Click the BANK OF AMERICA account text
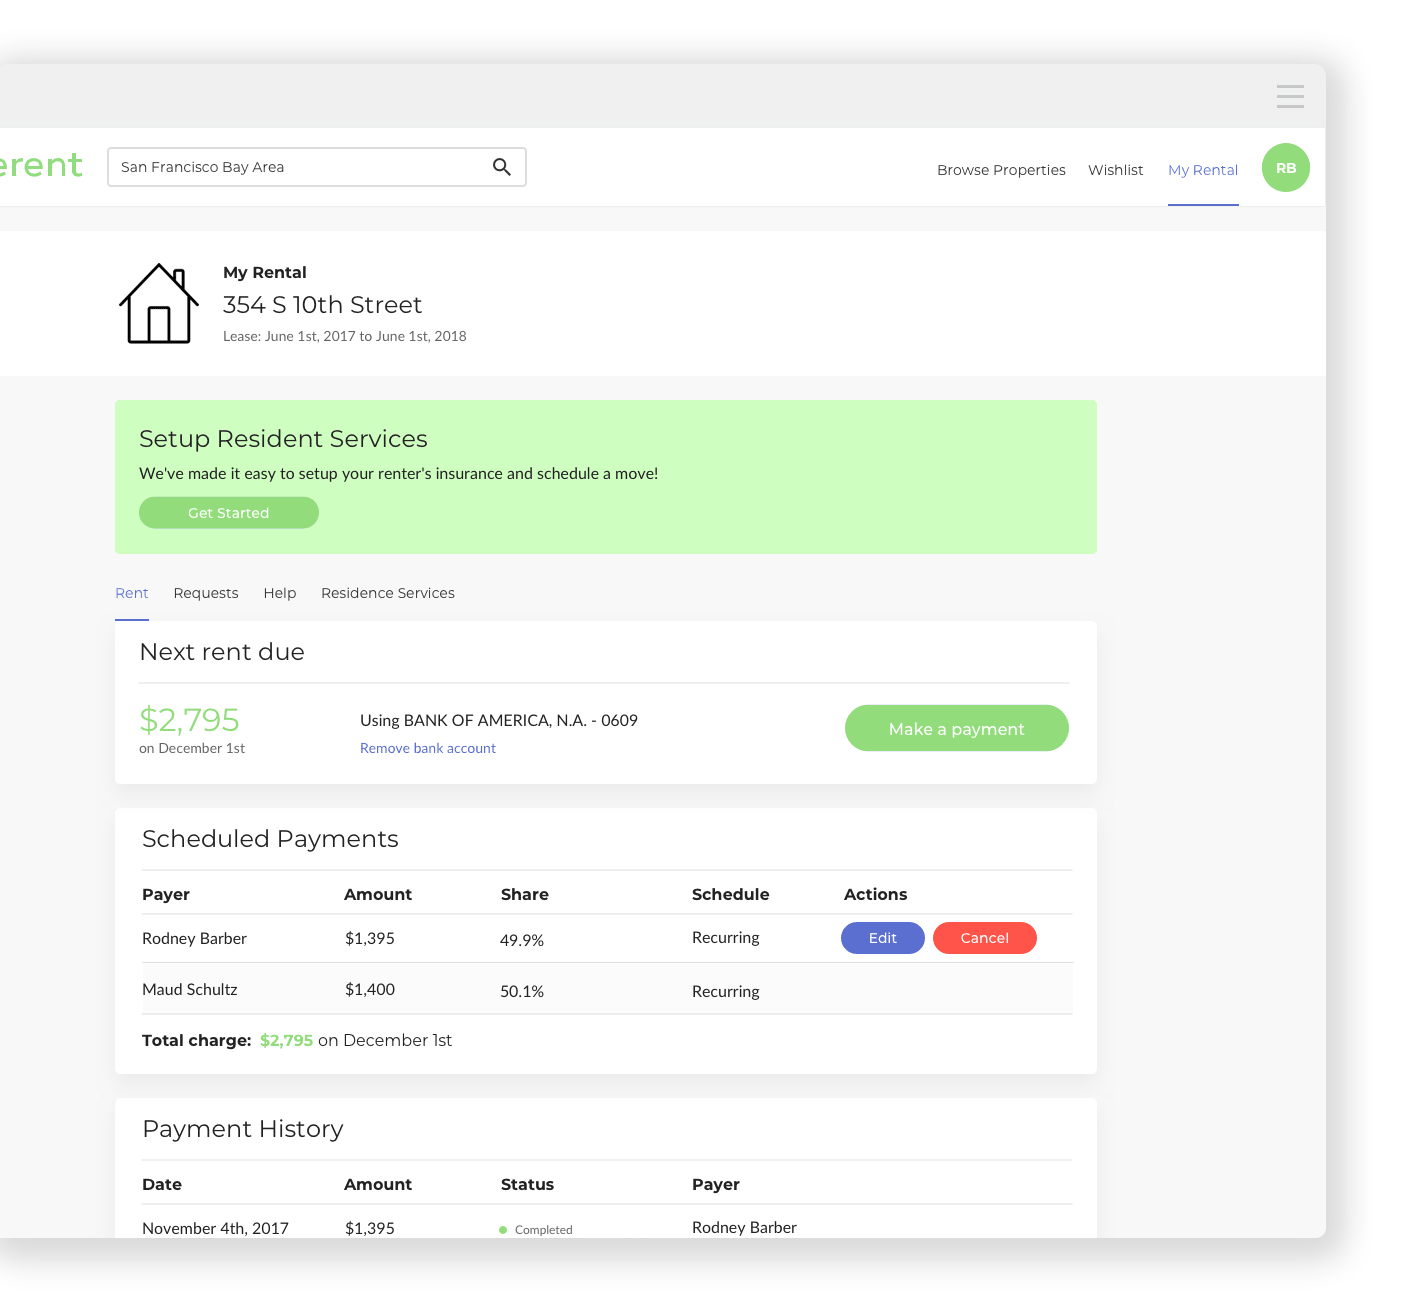1404x1300 pixels. coord(499,720)
